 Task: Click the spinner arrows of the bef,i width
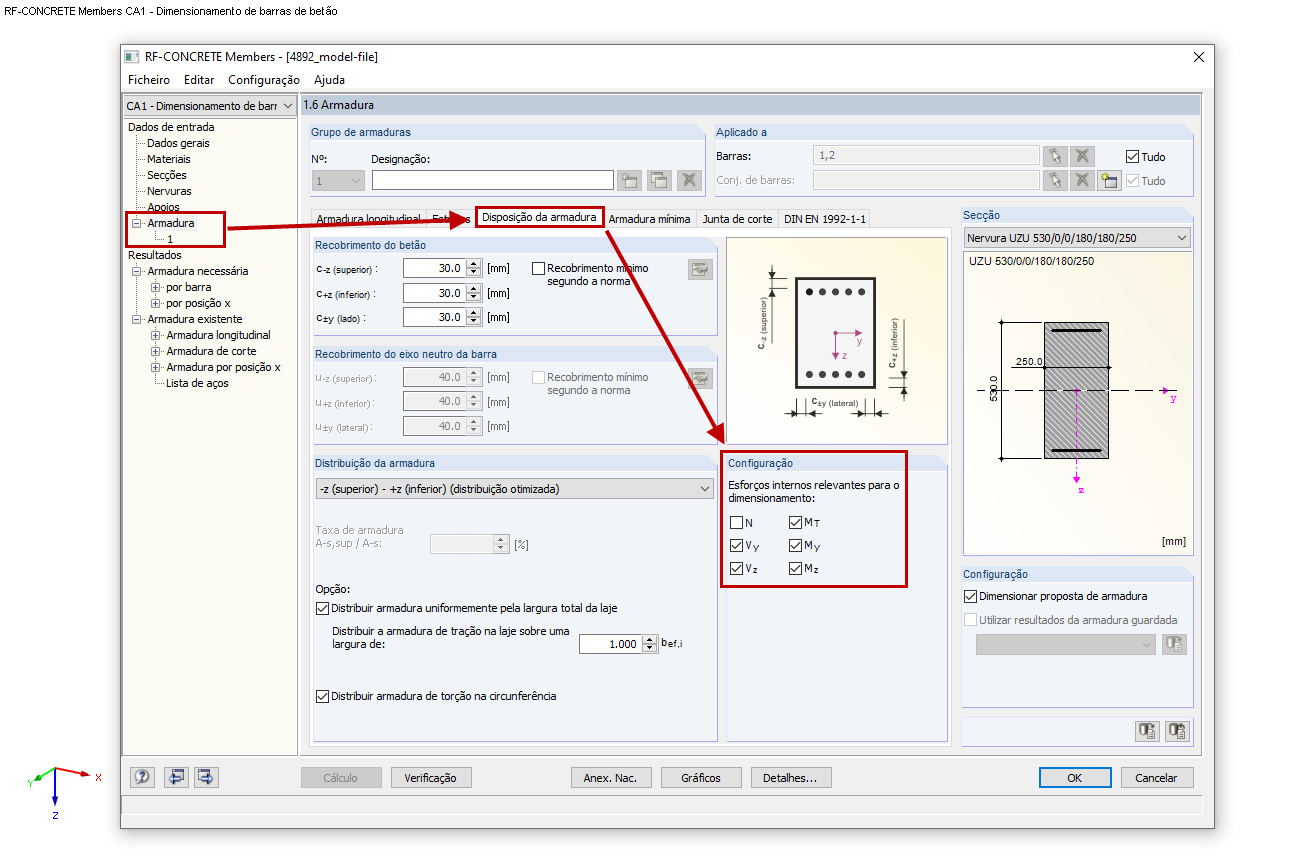point(650,644)
